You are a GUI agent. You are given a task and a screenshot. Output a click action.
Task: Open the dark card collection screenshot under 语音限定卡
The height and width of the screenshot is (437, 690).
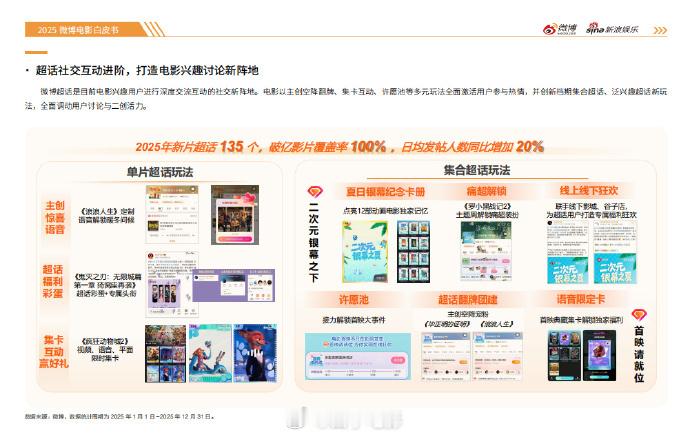tap(564, 356)
